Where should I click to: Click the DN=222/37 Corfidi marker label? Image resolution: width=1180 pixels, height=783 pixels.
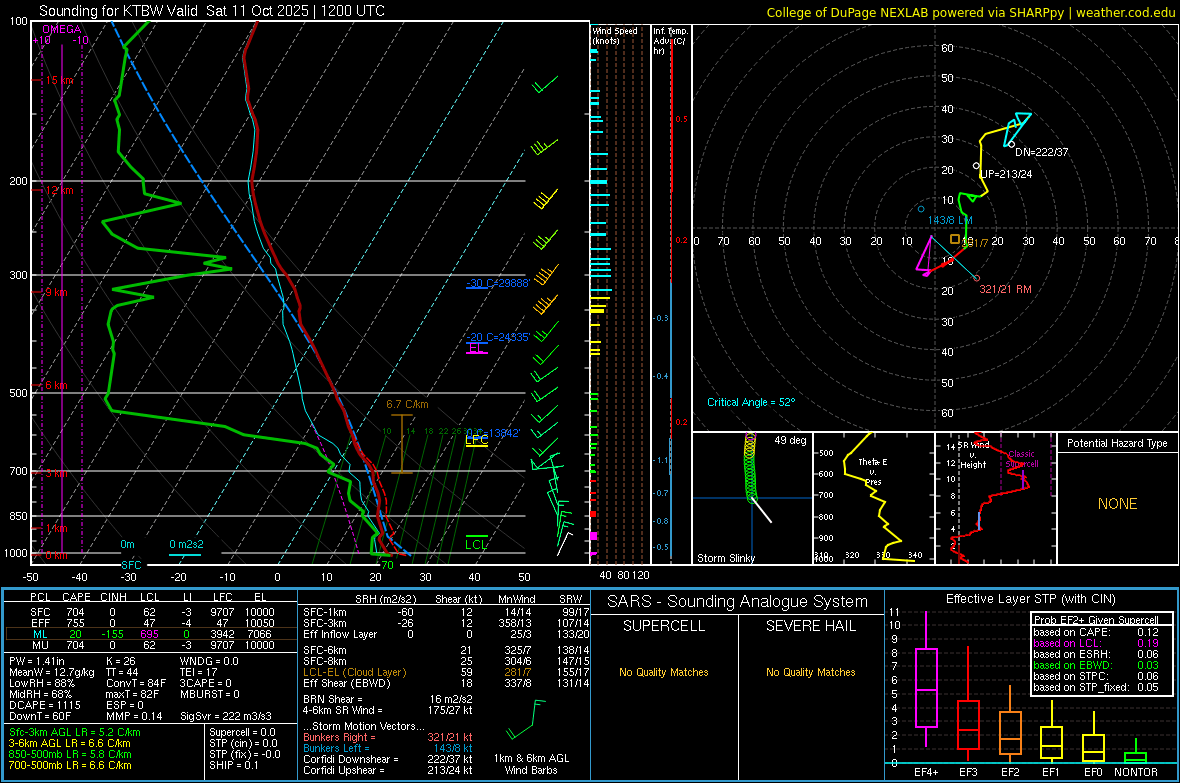(1042, 152)
